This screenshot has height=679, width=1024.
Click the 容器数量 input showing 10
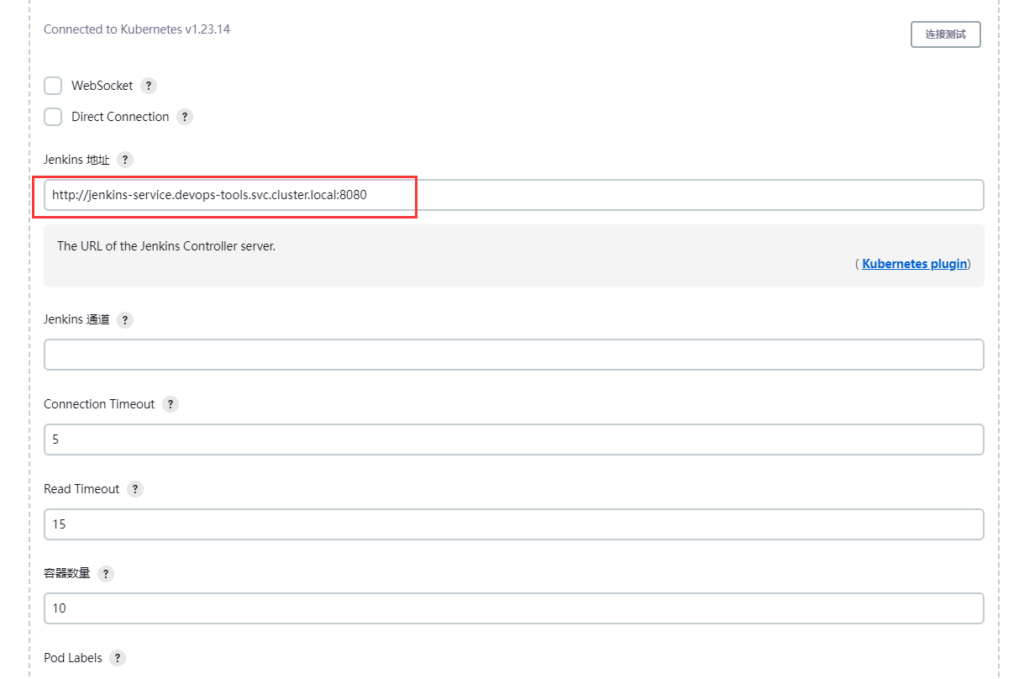coord(513,608)
